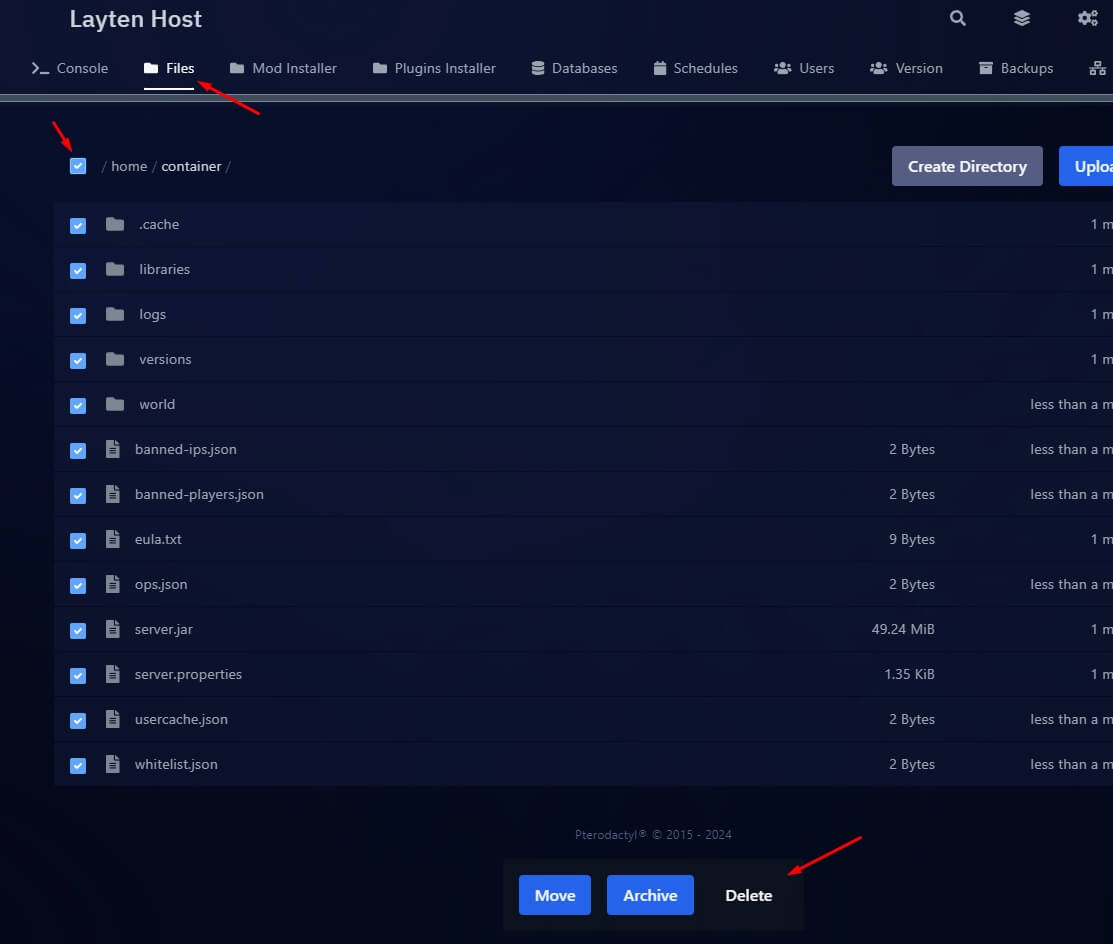Viewport: 1113px width, 944px height.
Task: Click the Upload button
Action: click(x=1086, y=166)
